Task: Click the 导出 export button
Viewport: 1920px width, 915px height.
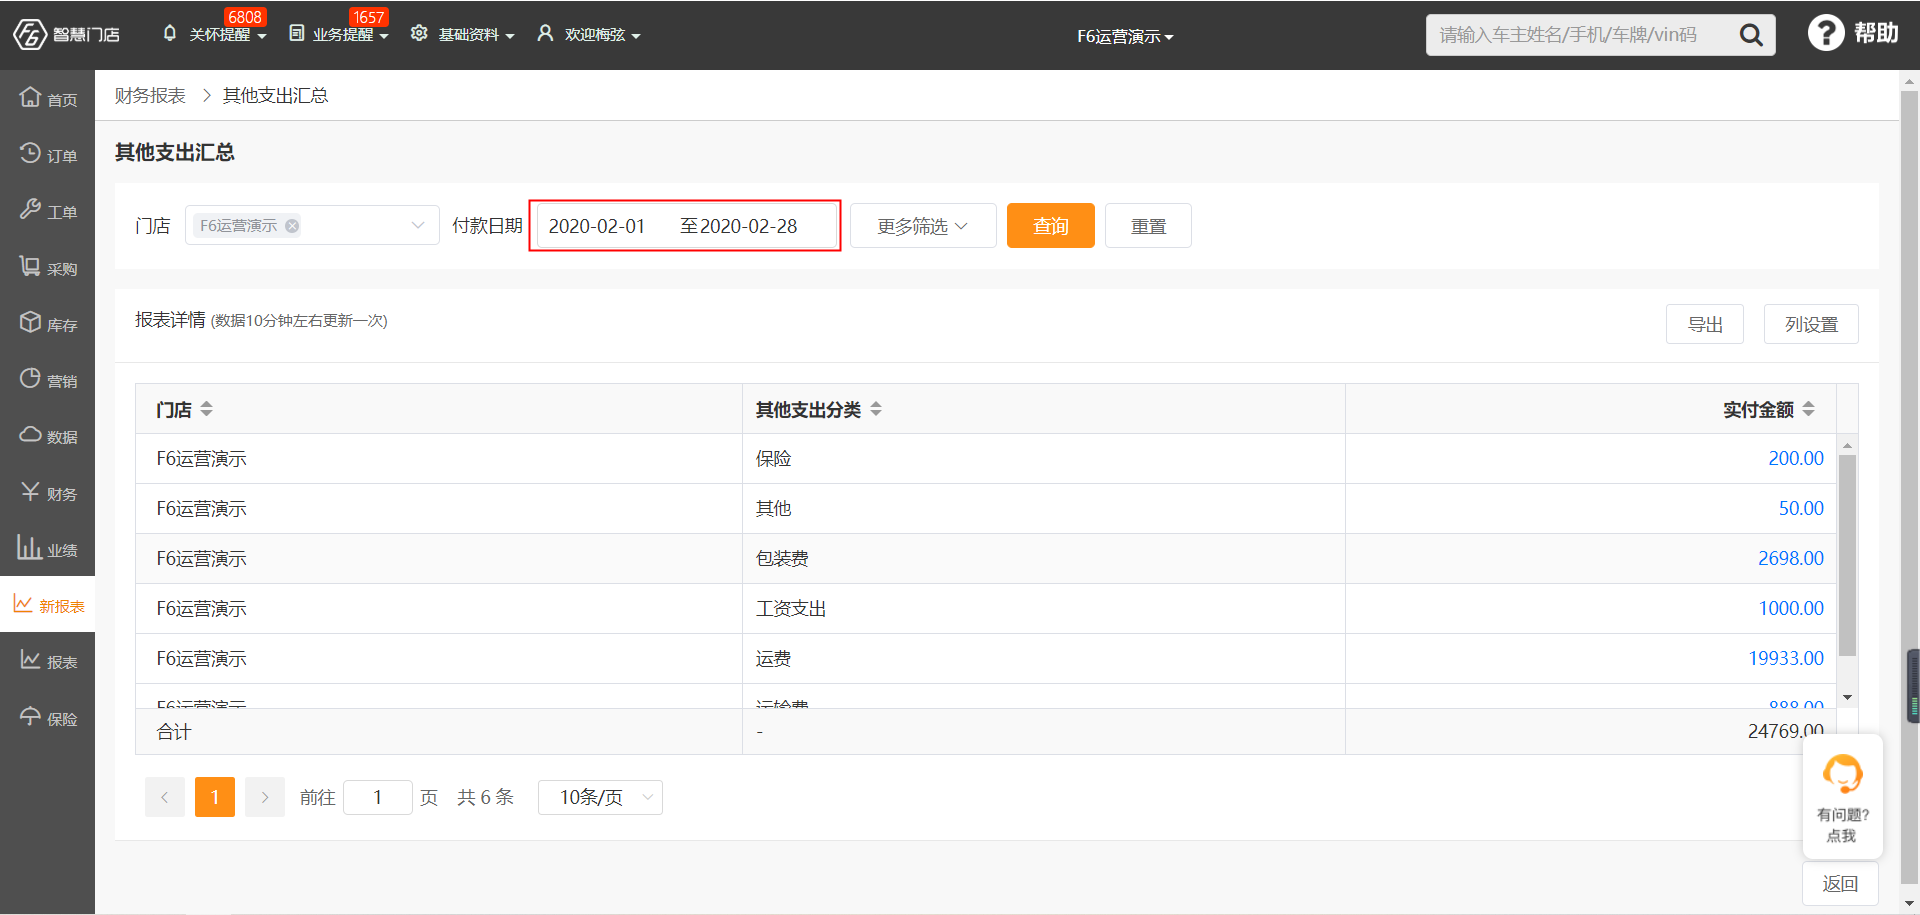Action: coord(1704,324)
